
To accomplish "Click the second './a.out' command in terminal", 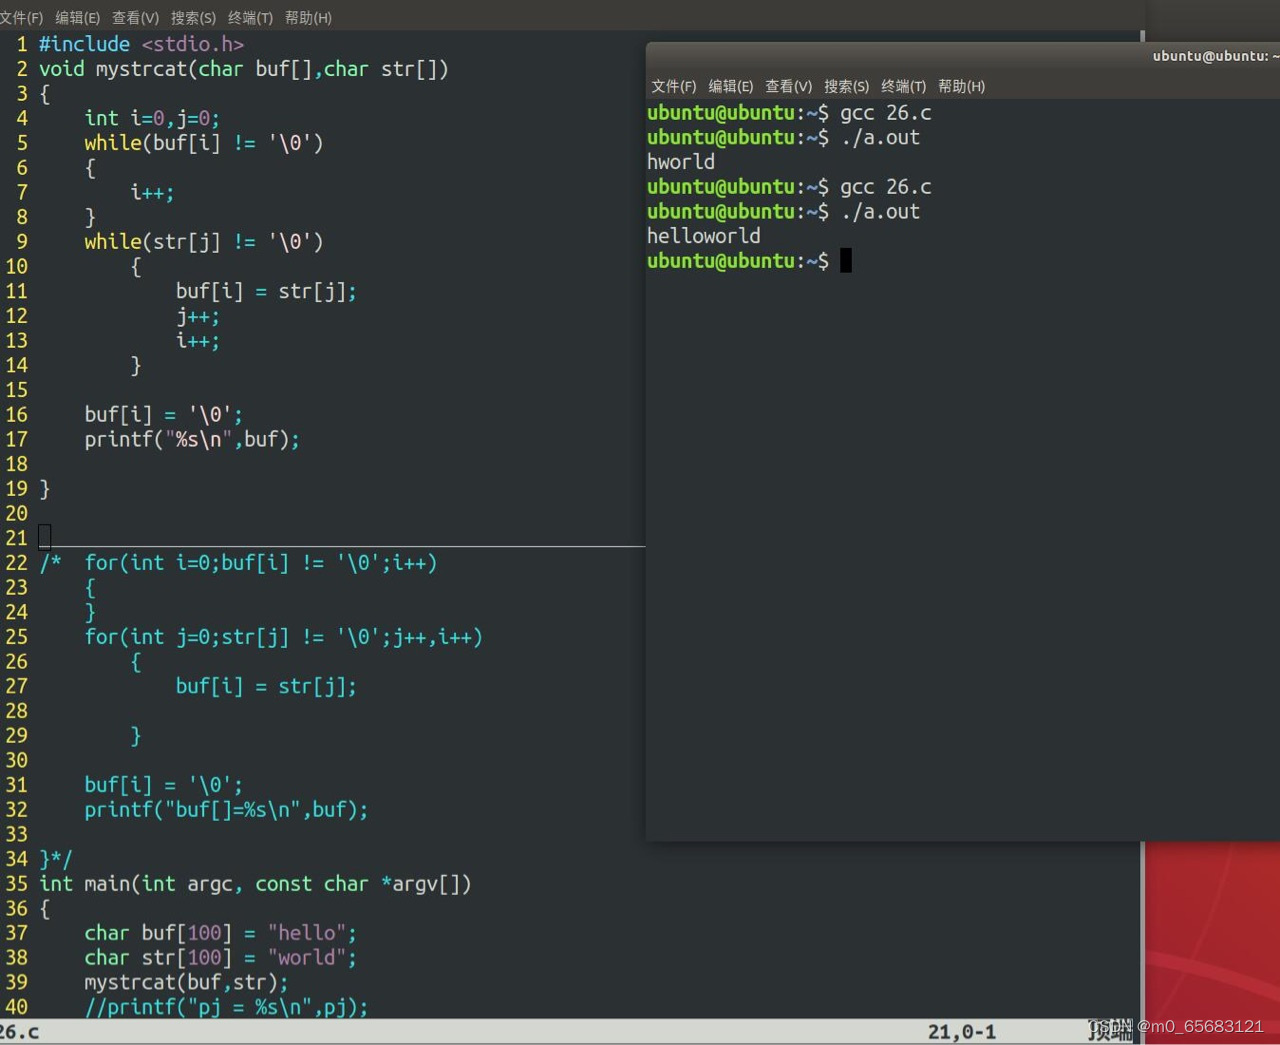I will 880,212.
